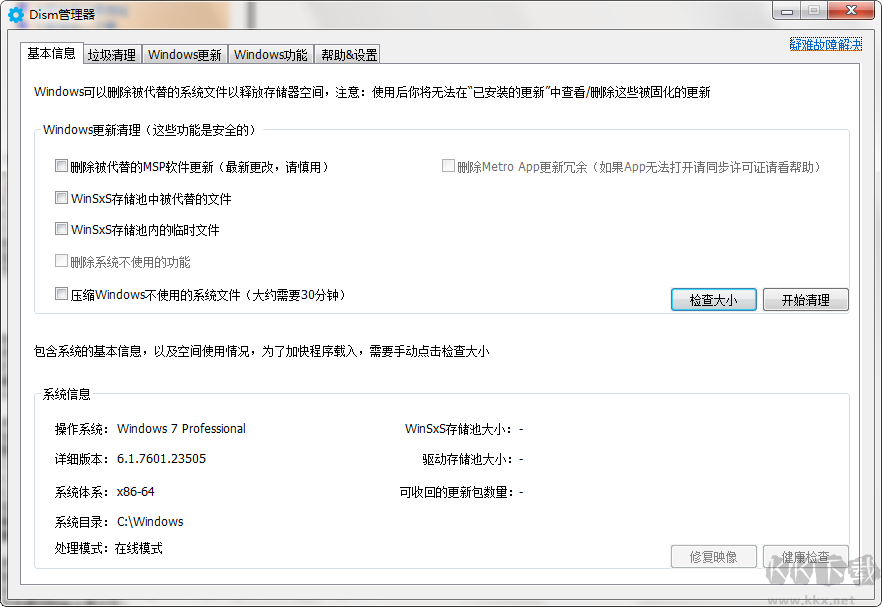Check WinSxS存储池中被代替的文件 option
This screenshot has height=607, width=882.
tap(61, 198)
